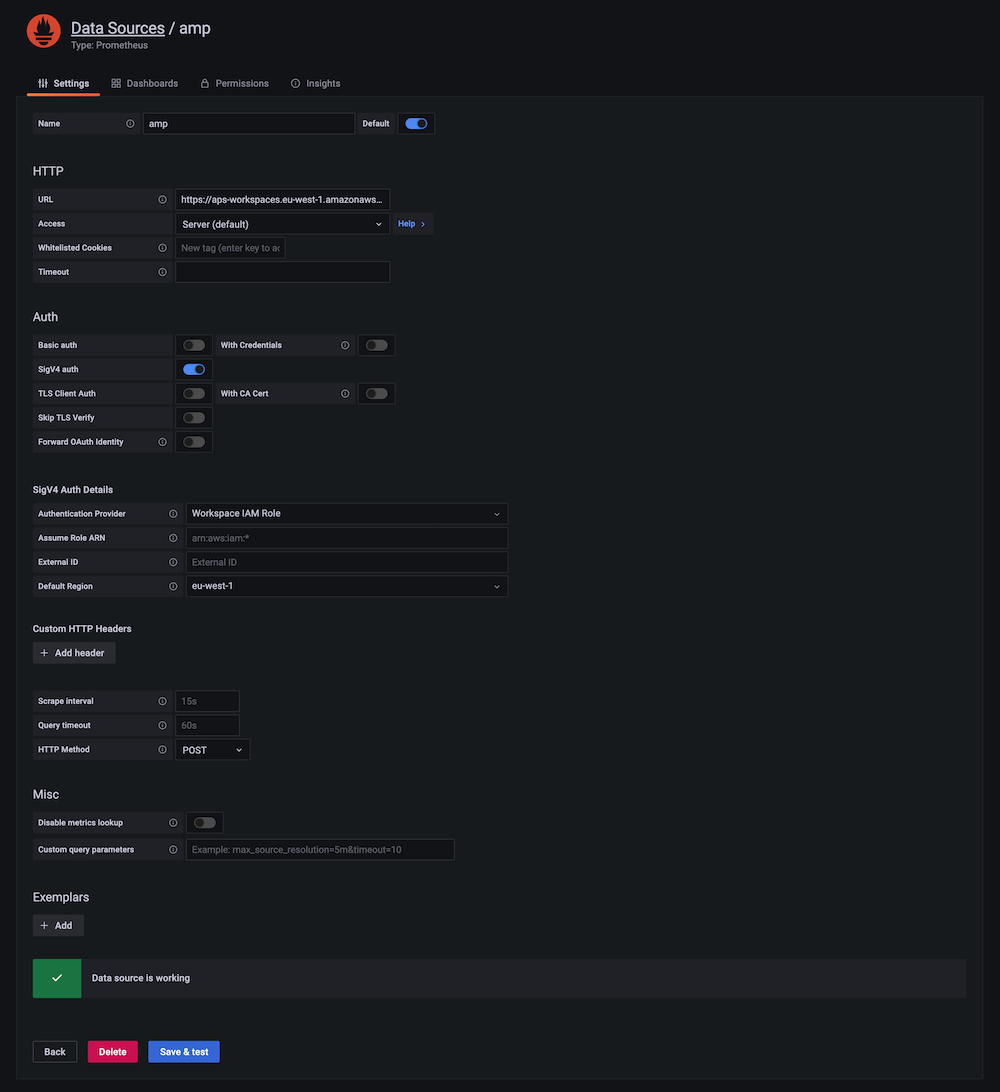The width and height of the screenshot is (1000, 1092).
Task: Click the info icon for With CA Cert
Action: tap(345, 393)
